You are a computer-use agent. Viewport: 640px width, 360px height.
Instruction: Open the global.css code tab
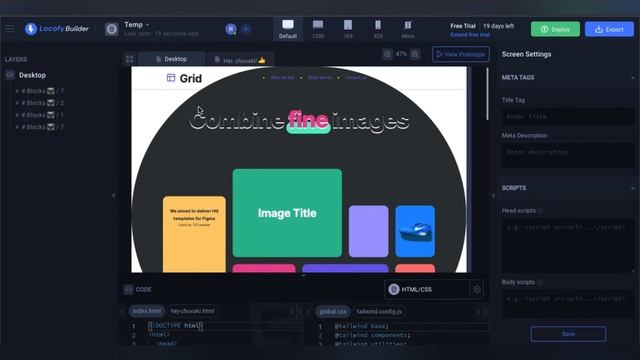pyautogui.click(x=333, y=311)
